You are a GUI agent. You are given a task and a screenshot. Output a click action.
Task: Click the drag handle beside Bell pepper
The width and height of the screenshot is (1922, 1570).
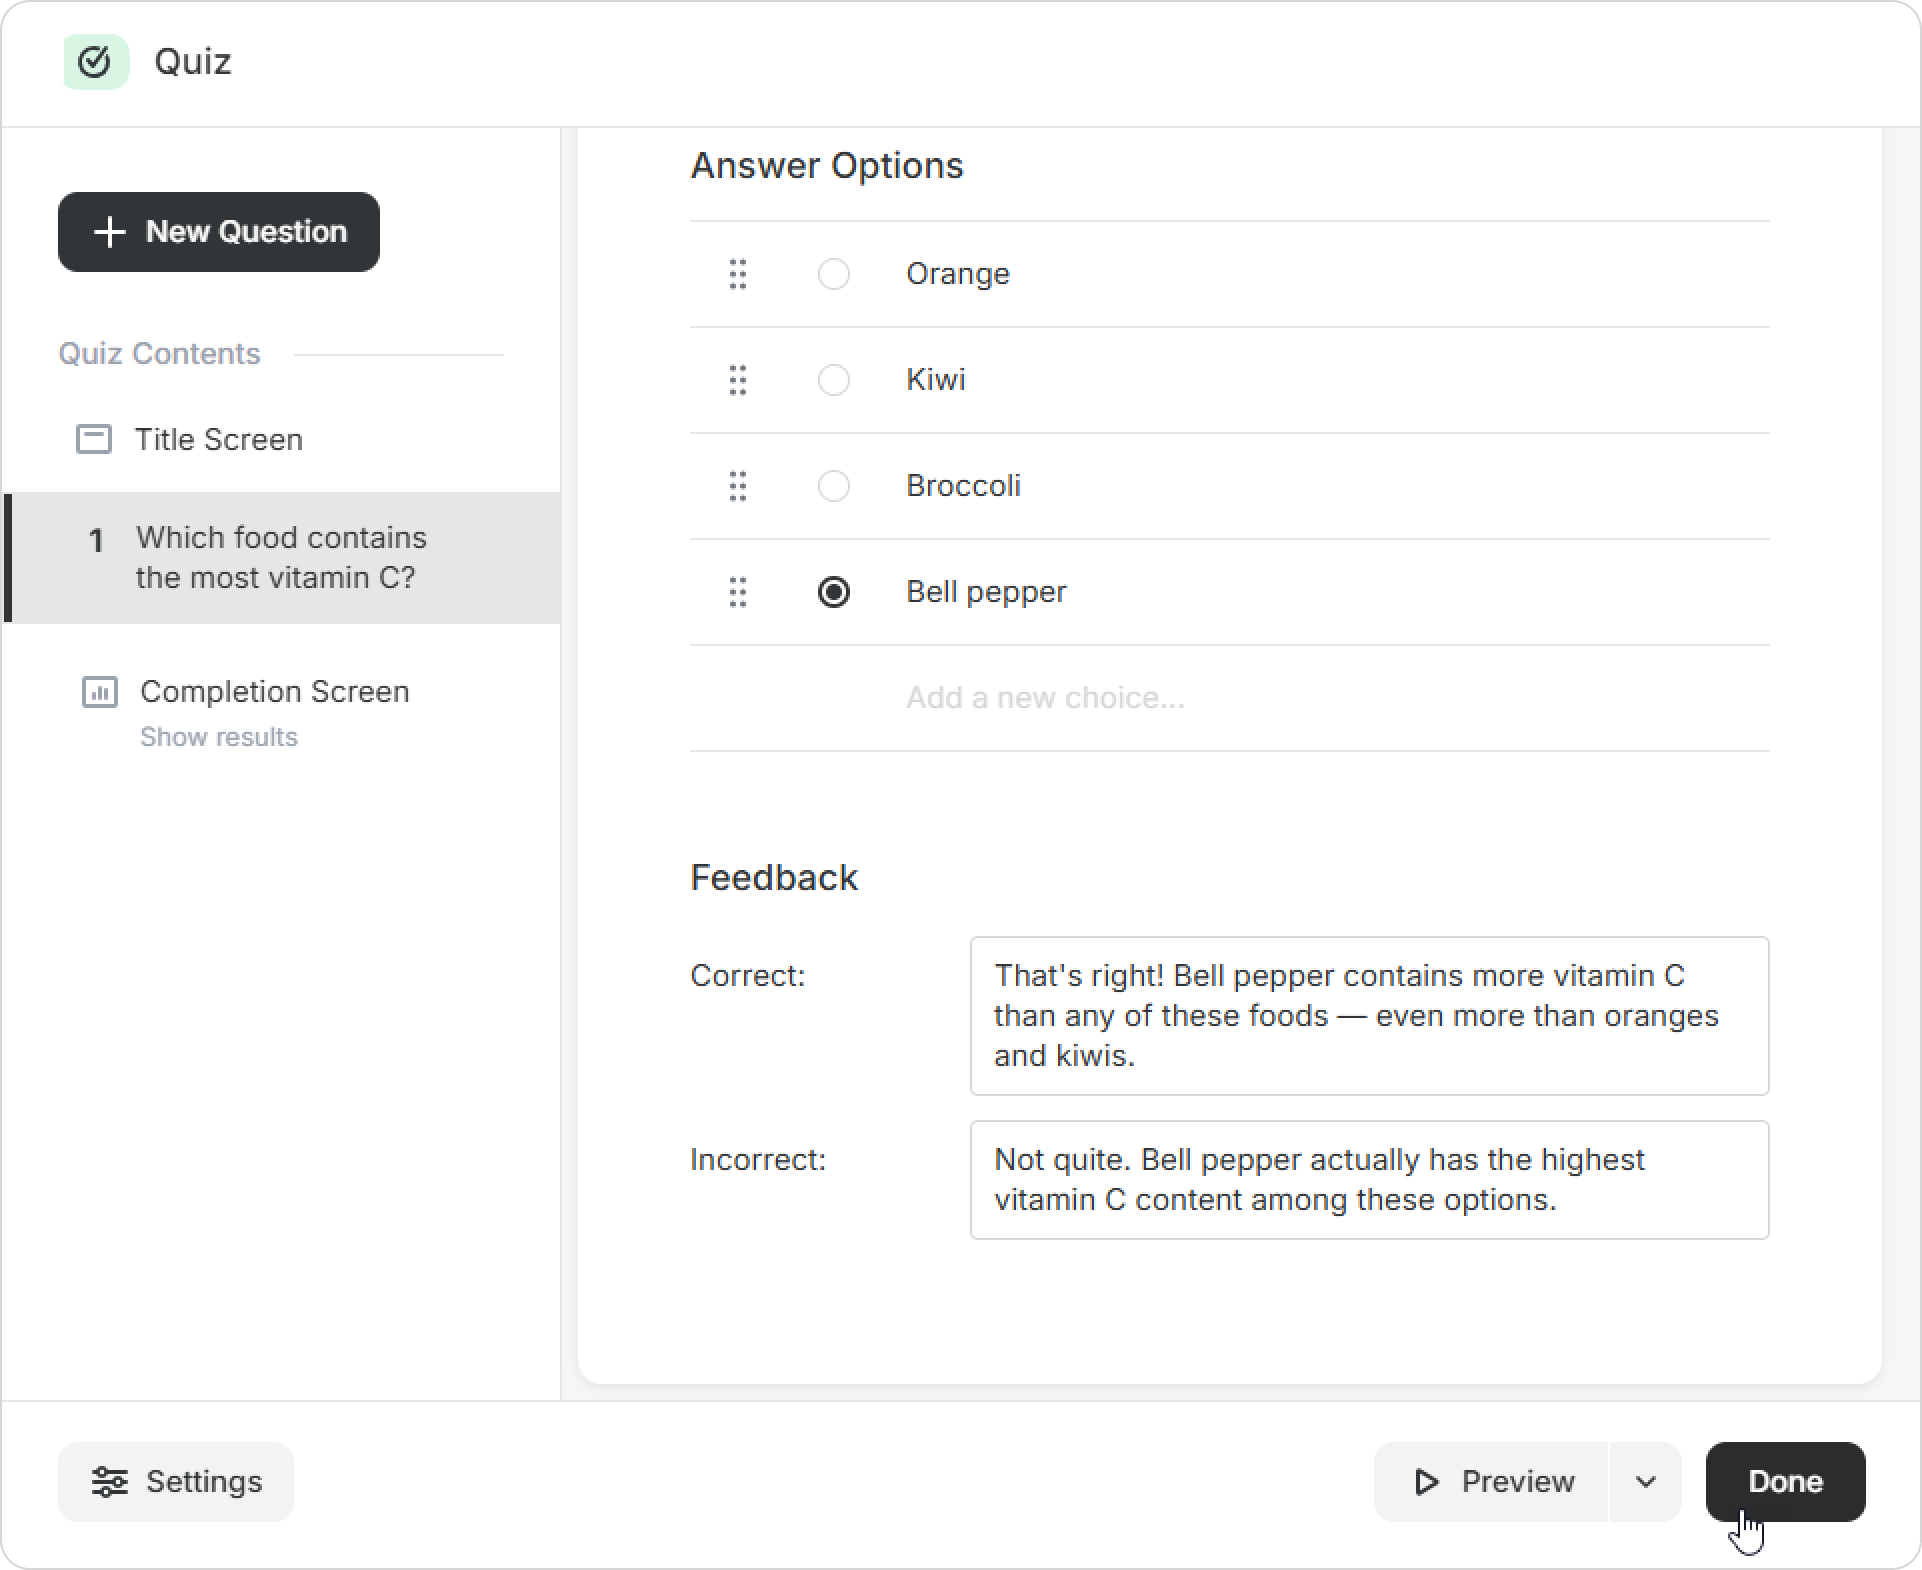pyautogui.click(x=738, y=592)
